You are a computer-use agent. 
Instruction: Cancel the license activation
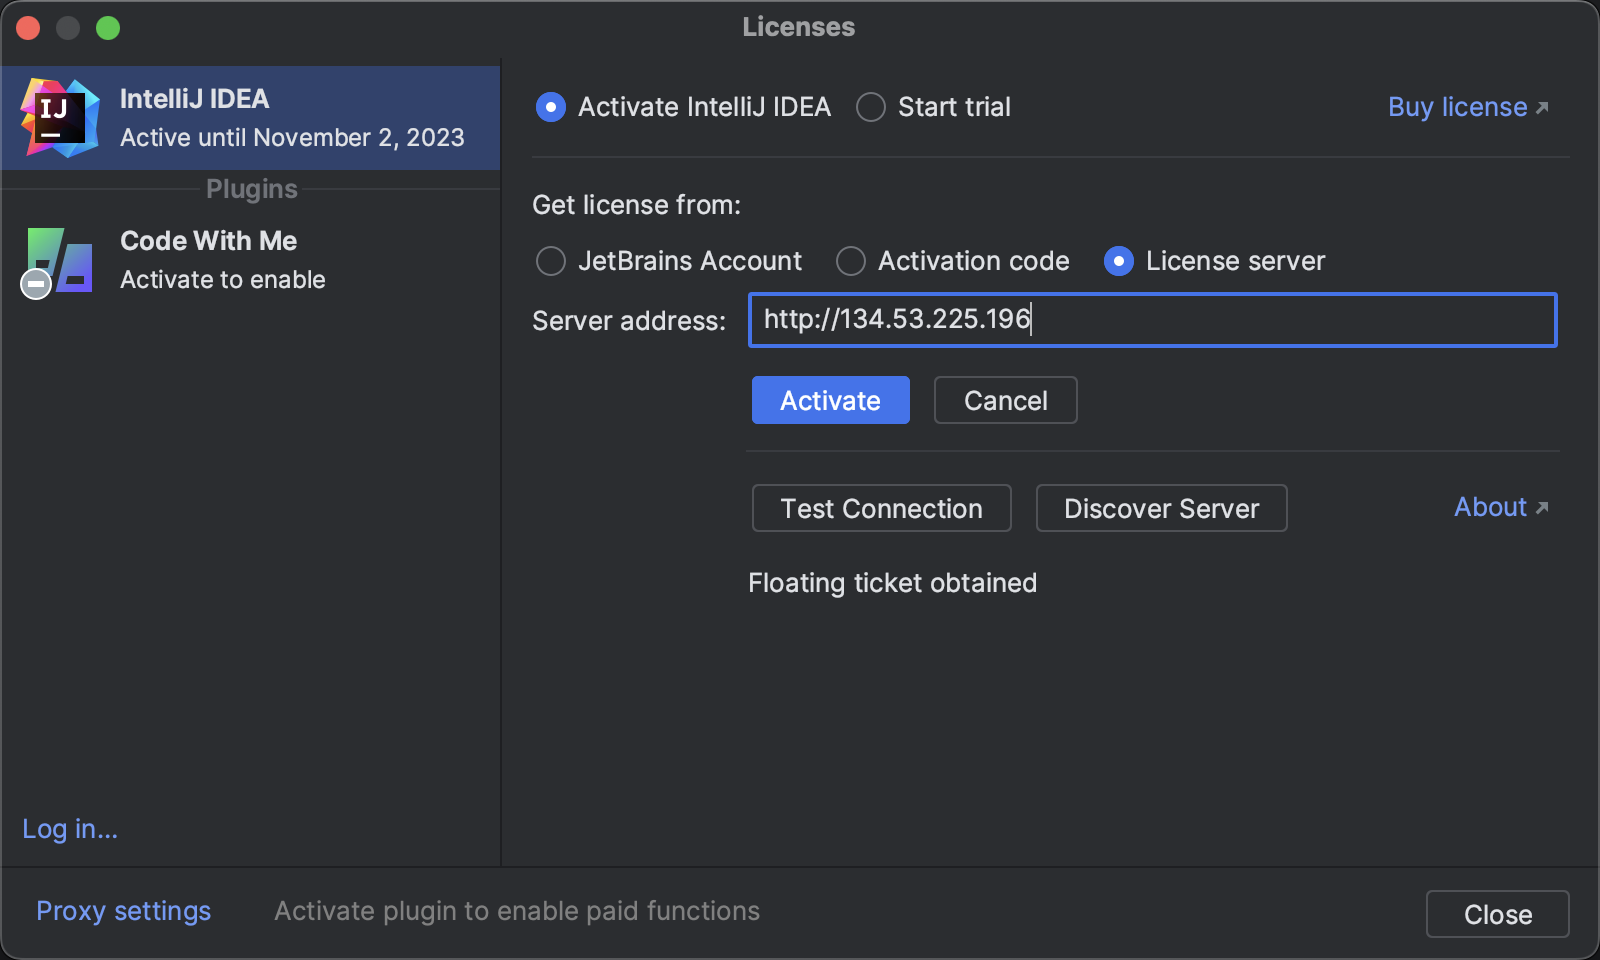coord(1006,400)
